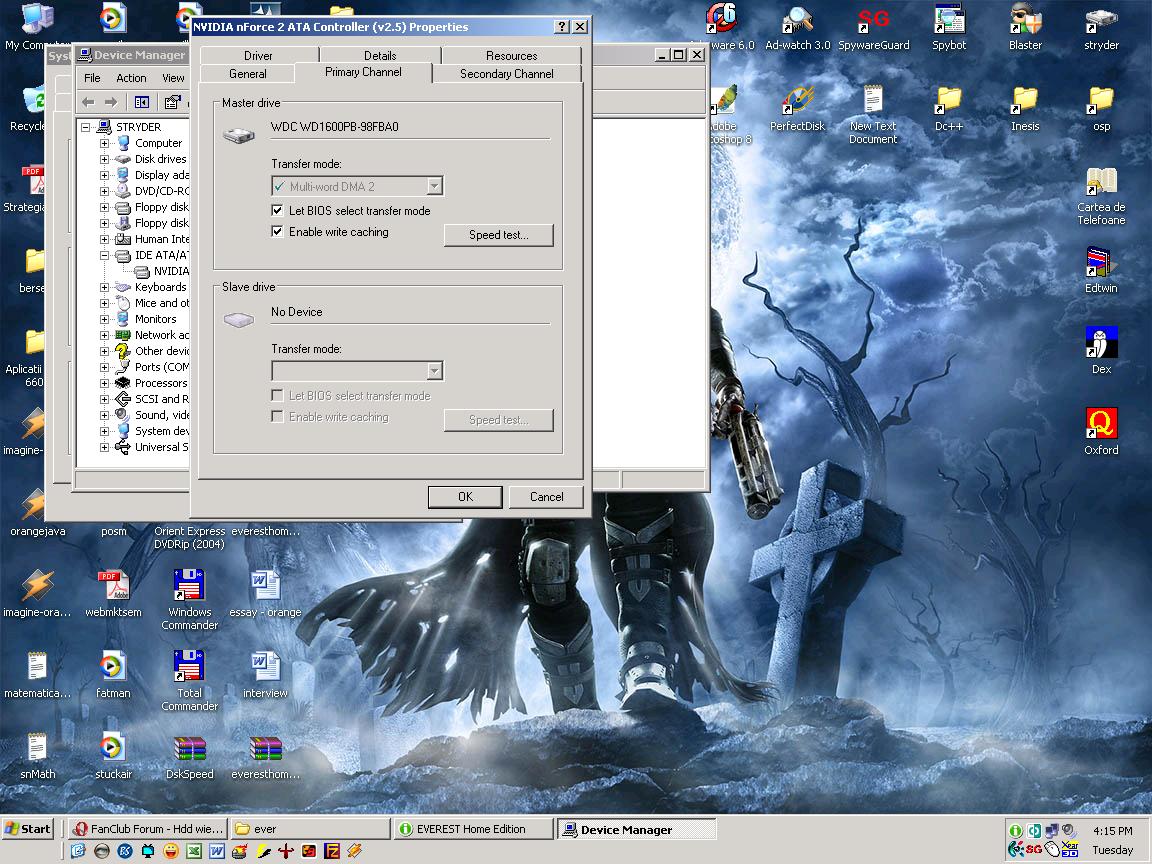The width and height of the screenshot is (1152, 864).
Task: Open the osp desktop folder shortcut
Action: coord(1101,109)
